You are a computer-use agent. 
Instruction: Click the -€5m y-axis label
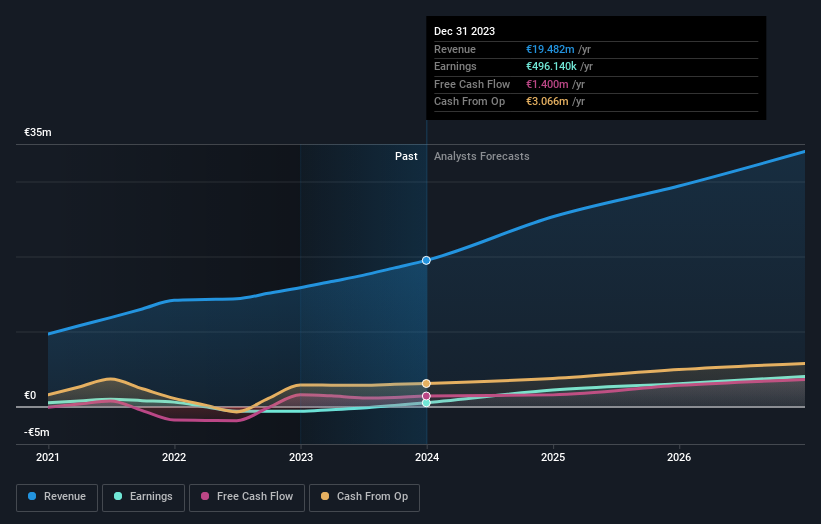click(x=37, y=432)
